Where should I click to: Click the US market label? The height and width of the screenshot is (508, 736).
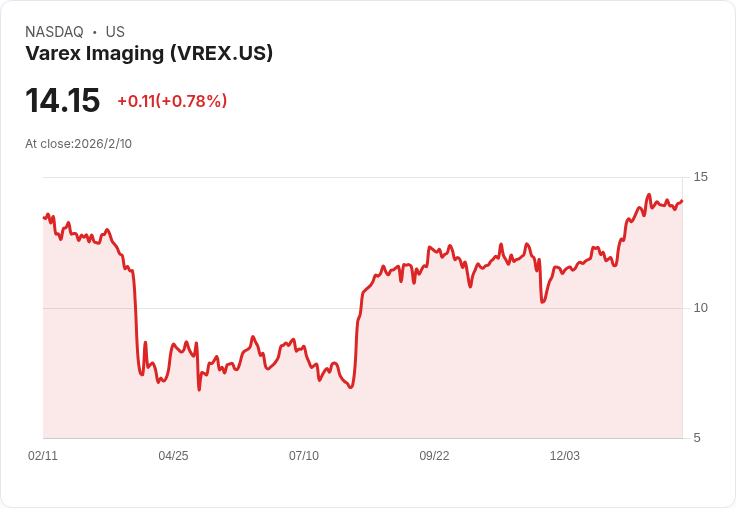pyautogui.click(x=115, y=32)
